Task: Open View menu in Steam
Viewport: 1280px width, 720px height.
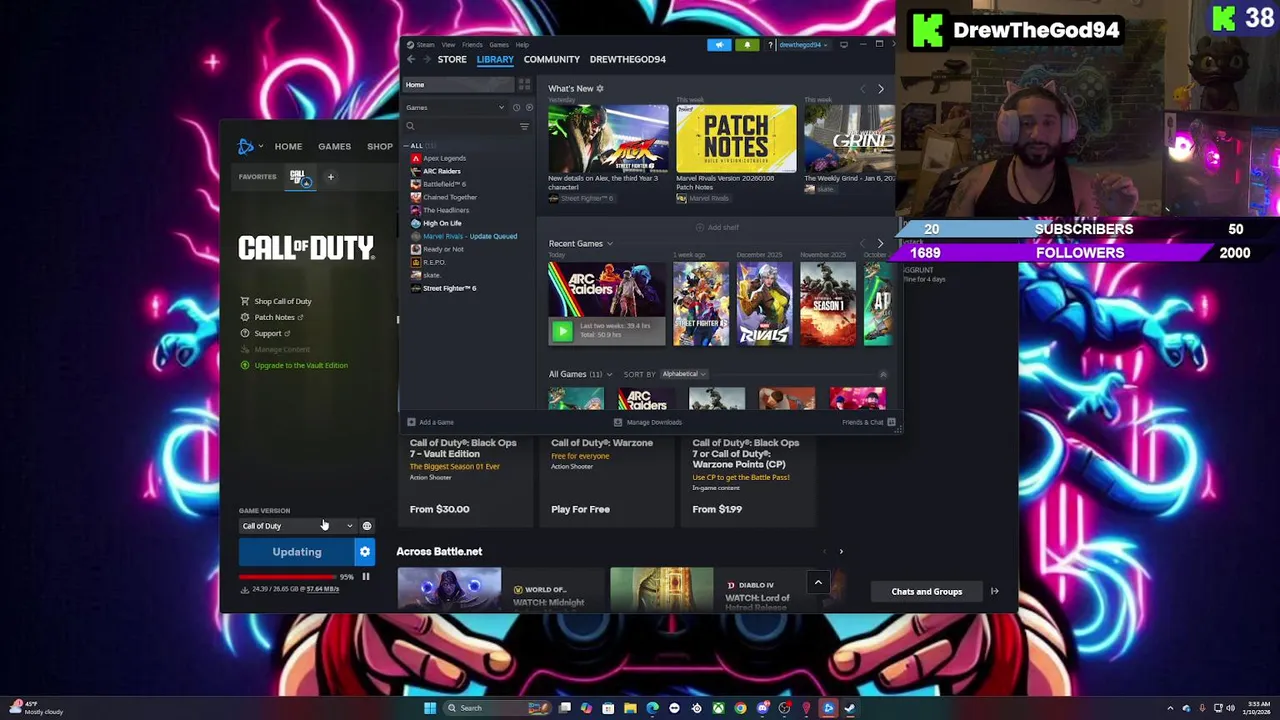Action: [448, 45]
